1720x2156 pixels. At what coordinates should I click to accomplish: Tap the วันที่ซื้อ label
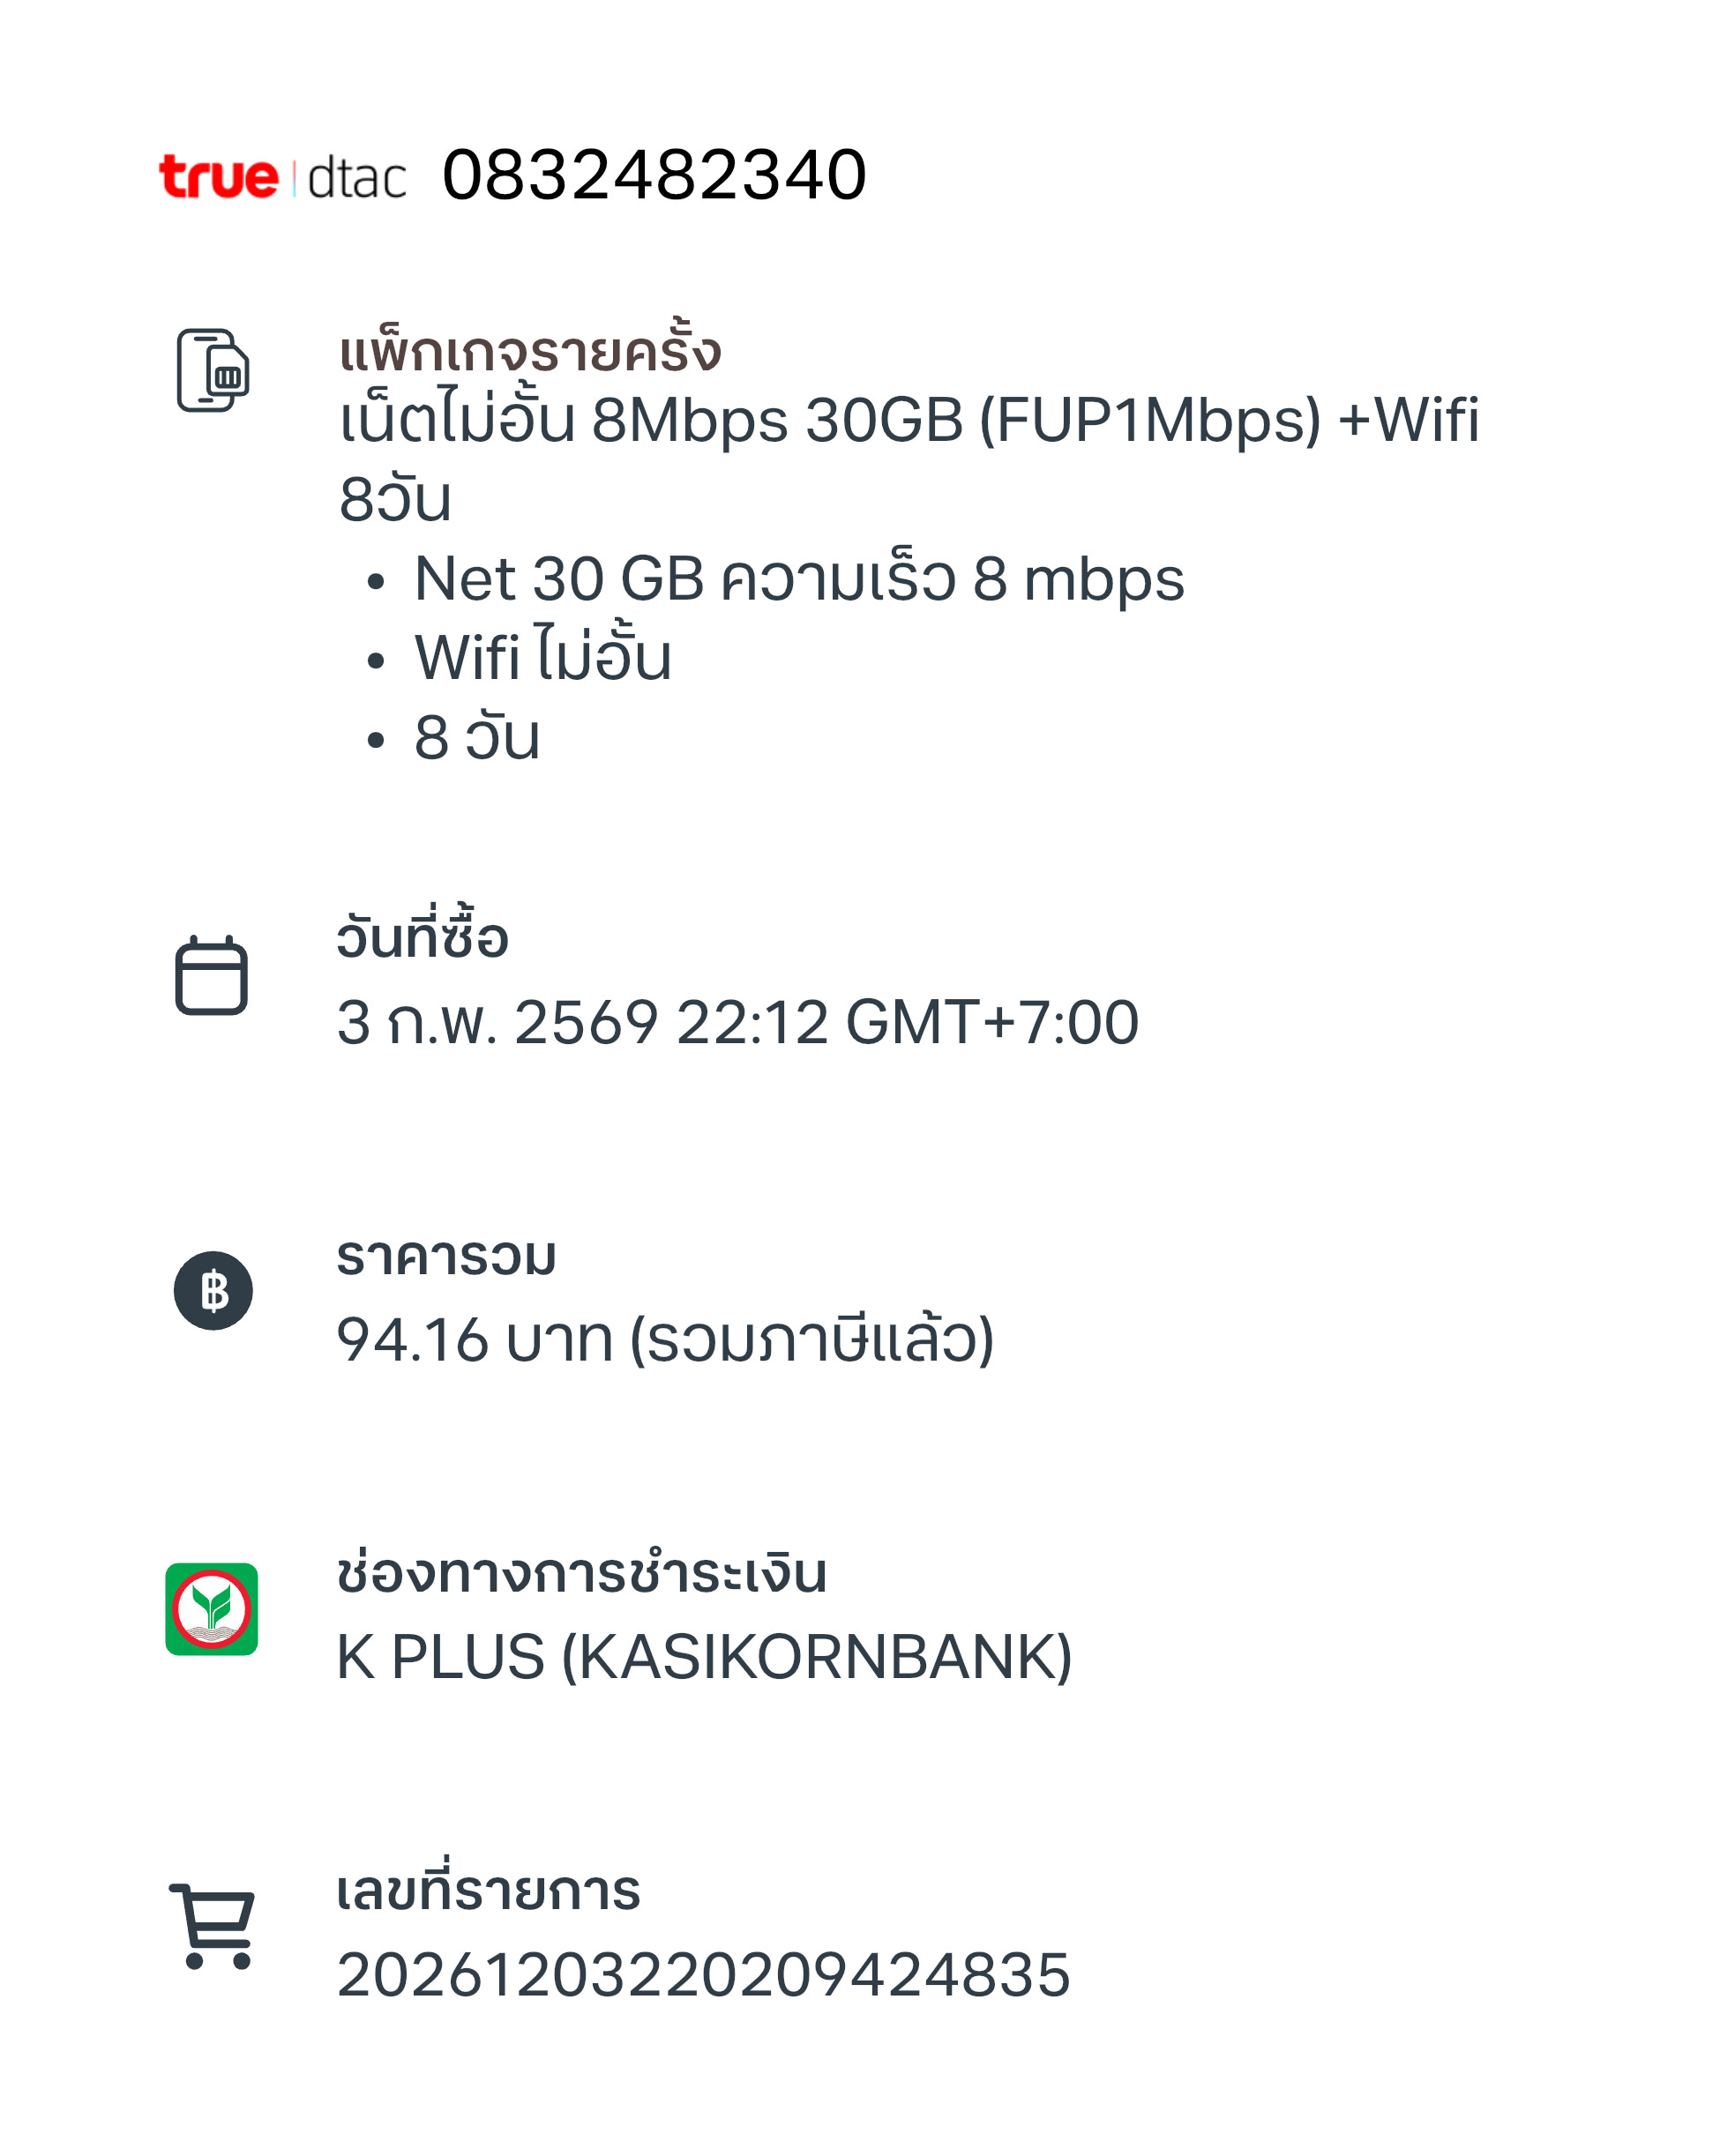[x=422, y=935]
